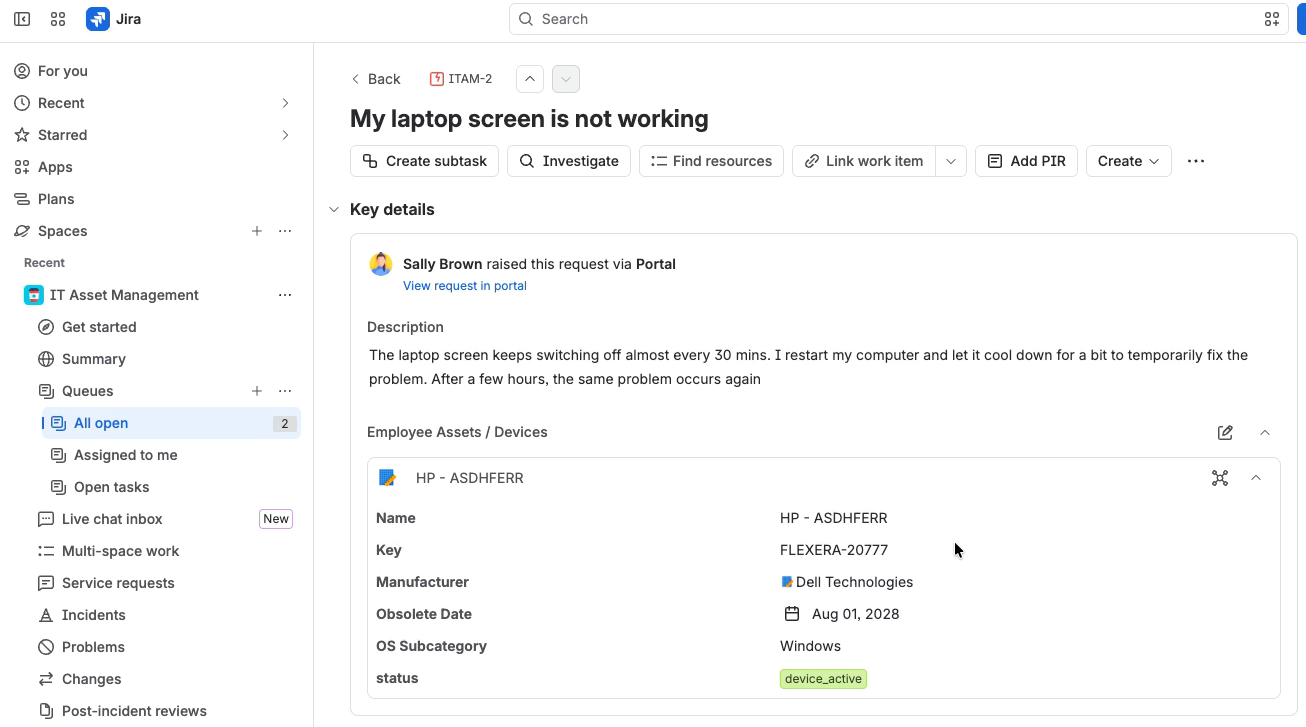Click the Add PIR button
The width and height of the screenshot is (1306, 727).
(x=1026, y=161)
